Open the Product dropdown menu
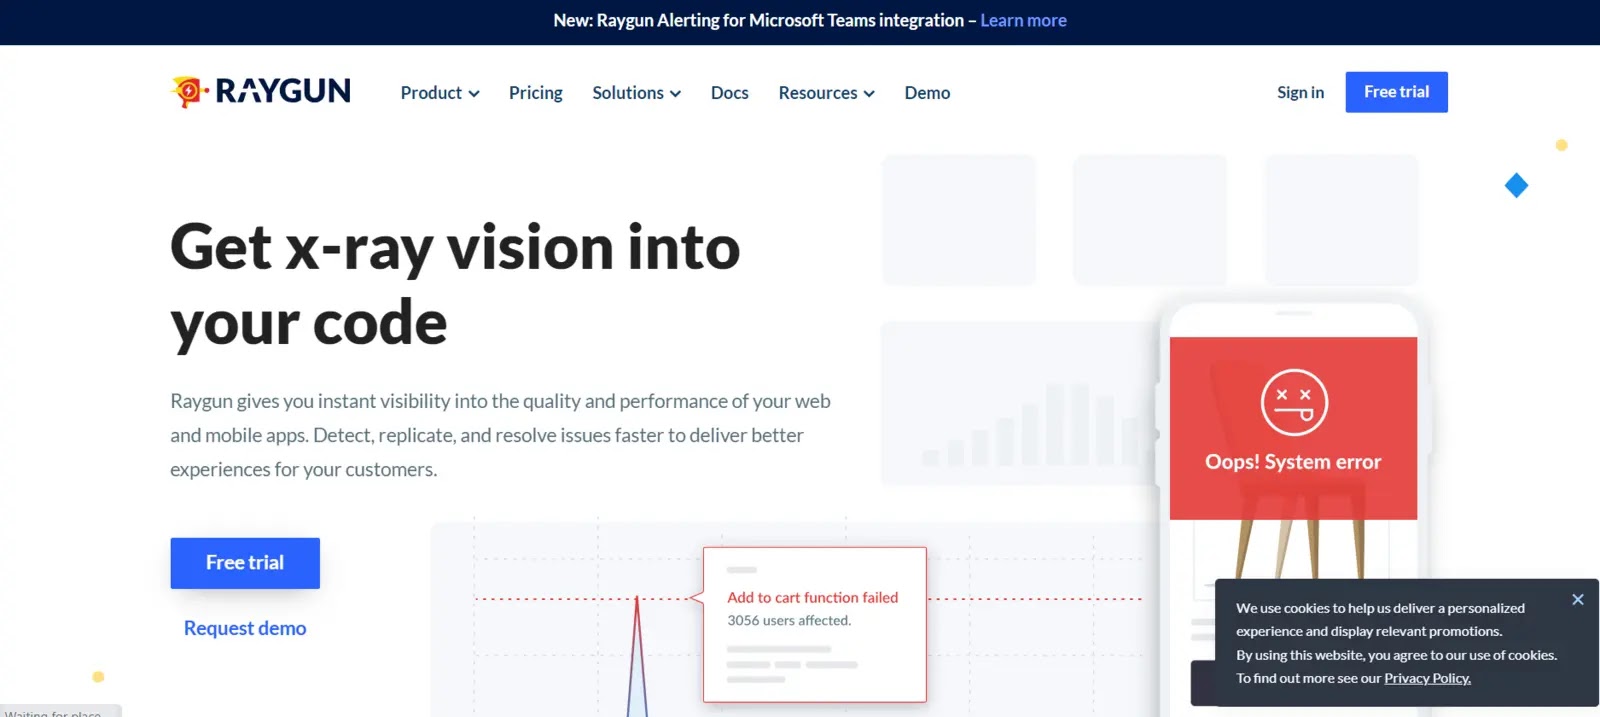 [440, 93]
